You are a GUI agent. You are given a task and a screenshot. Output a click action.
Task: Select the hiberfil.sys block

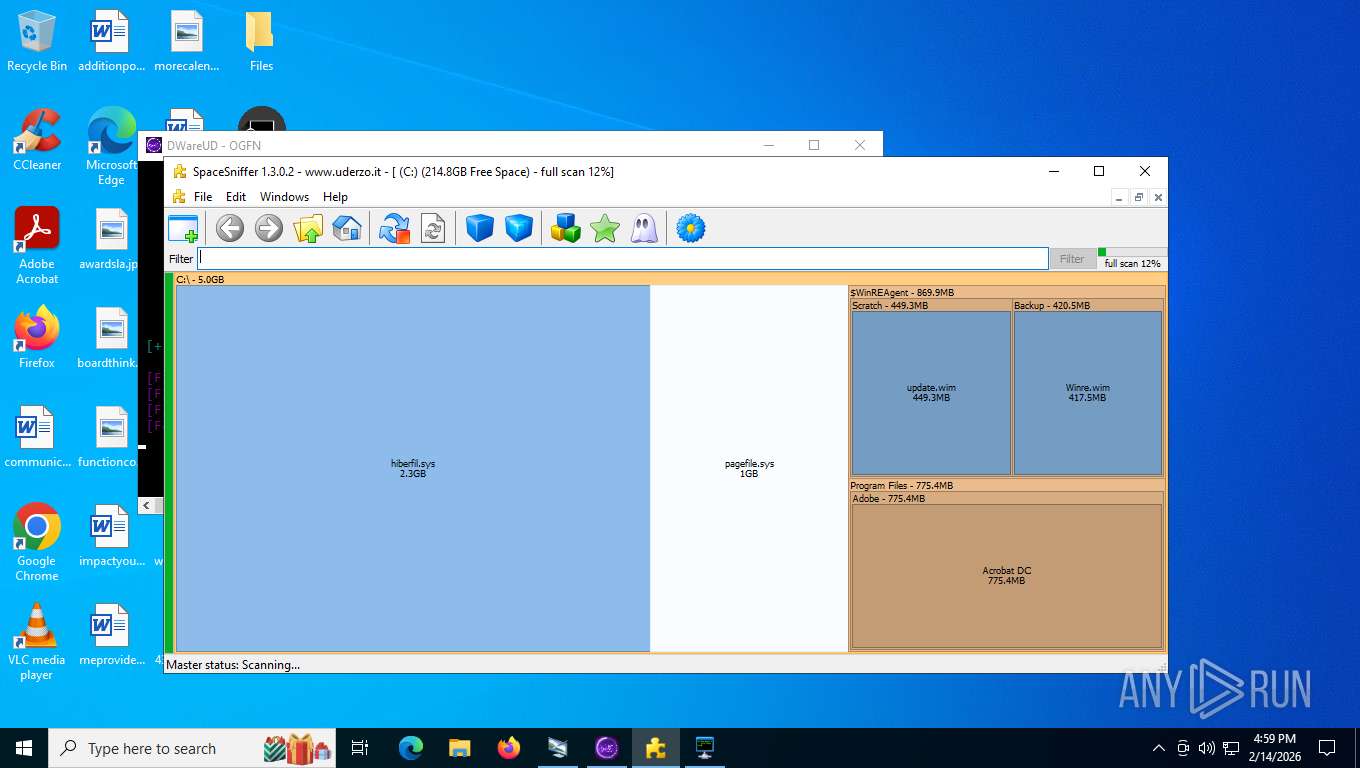(x=413, y=468)
